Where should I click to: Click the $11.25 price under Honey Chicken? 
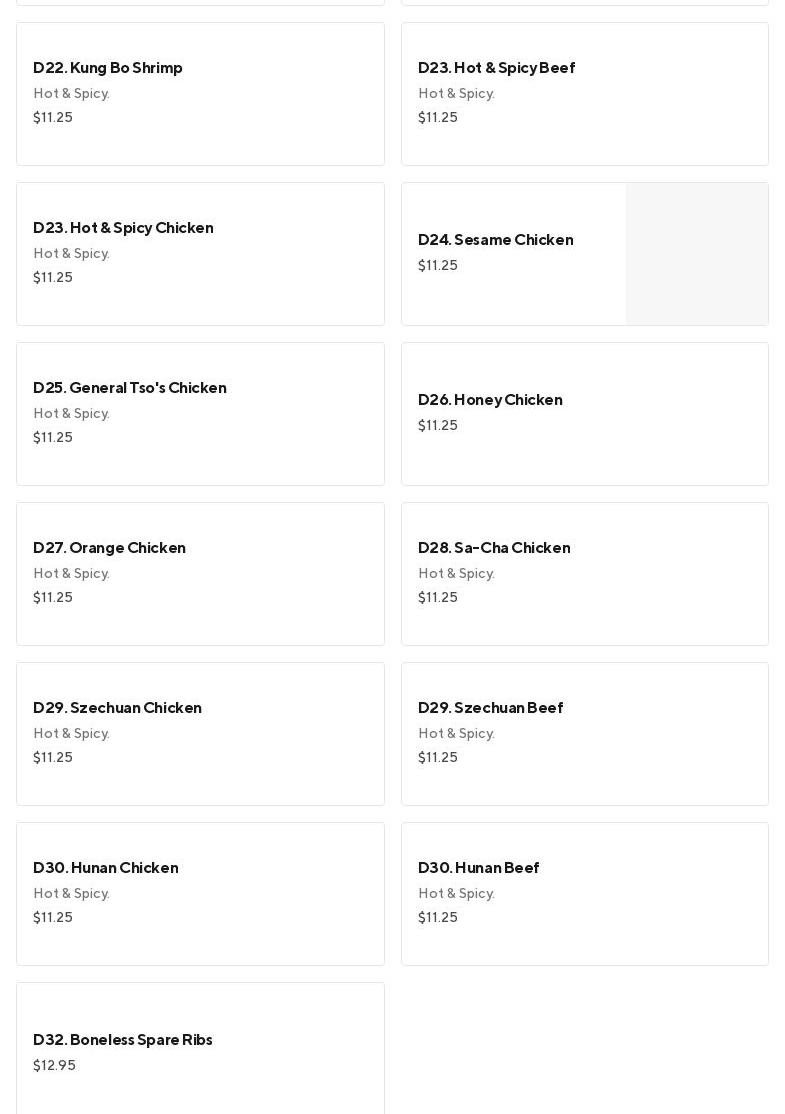438,426
